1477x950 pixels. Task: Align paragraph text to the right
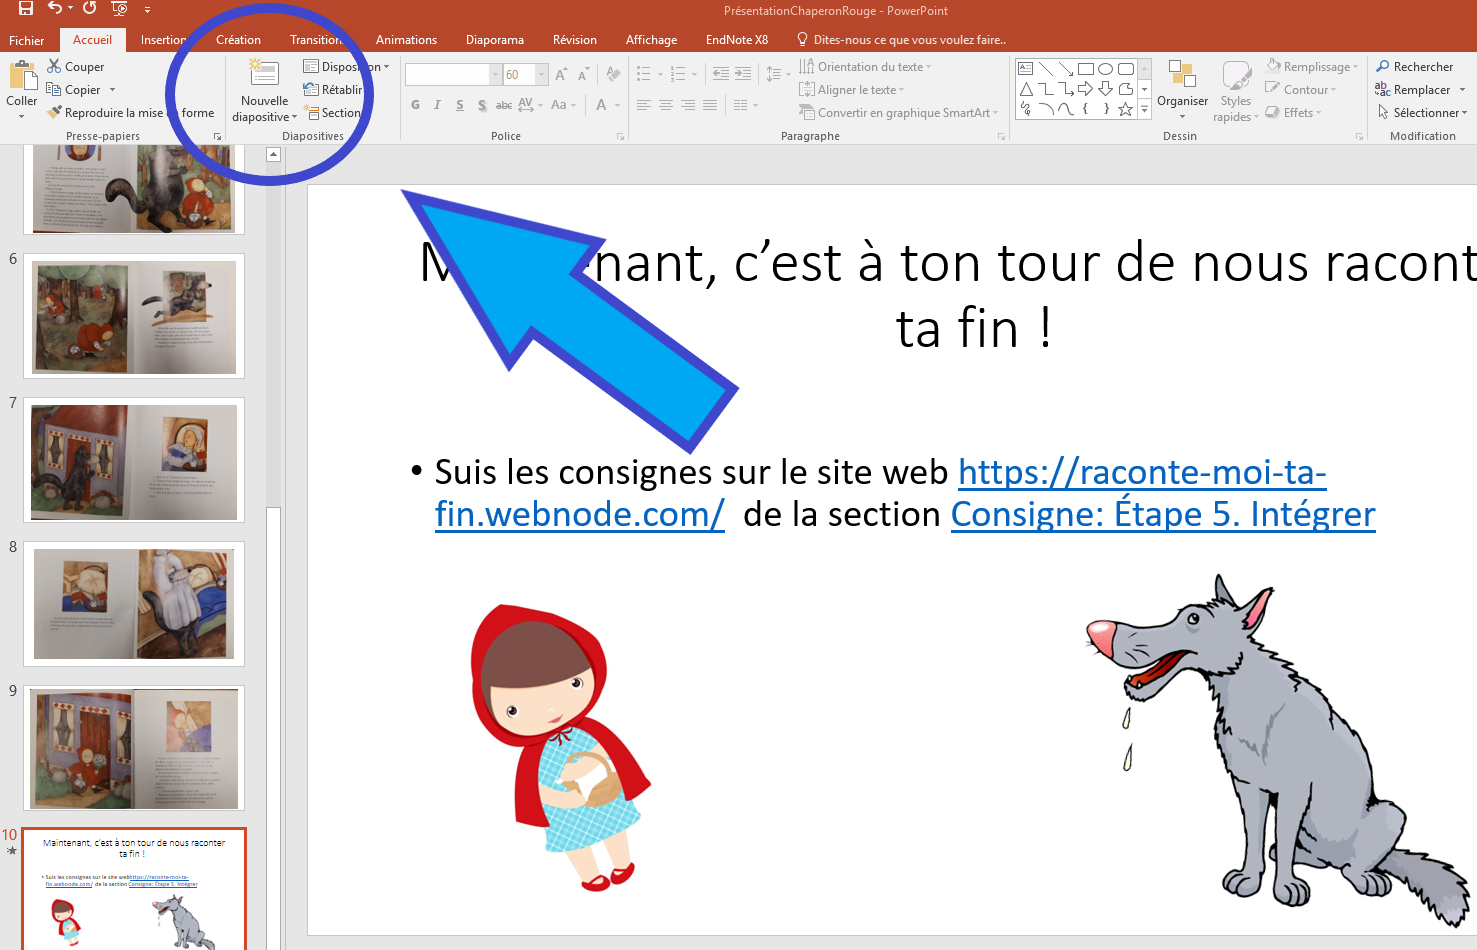688,105
